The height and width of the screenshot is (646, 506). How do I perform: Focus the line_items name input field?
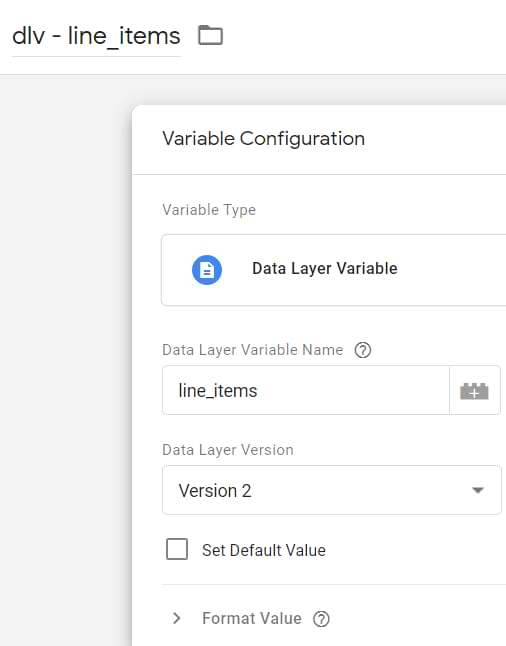coord(305,390)
